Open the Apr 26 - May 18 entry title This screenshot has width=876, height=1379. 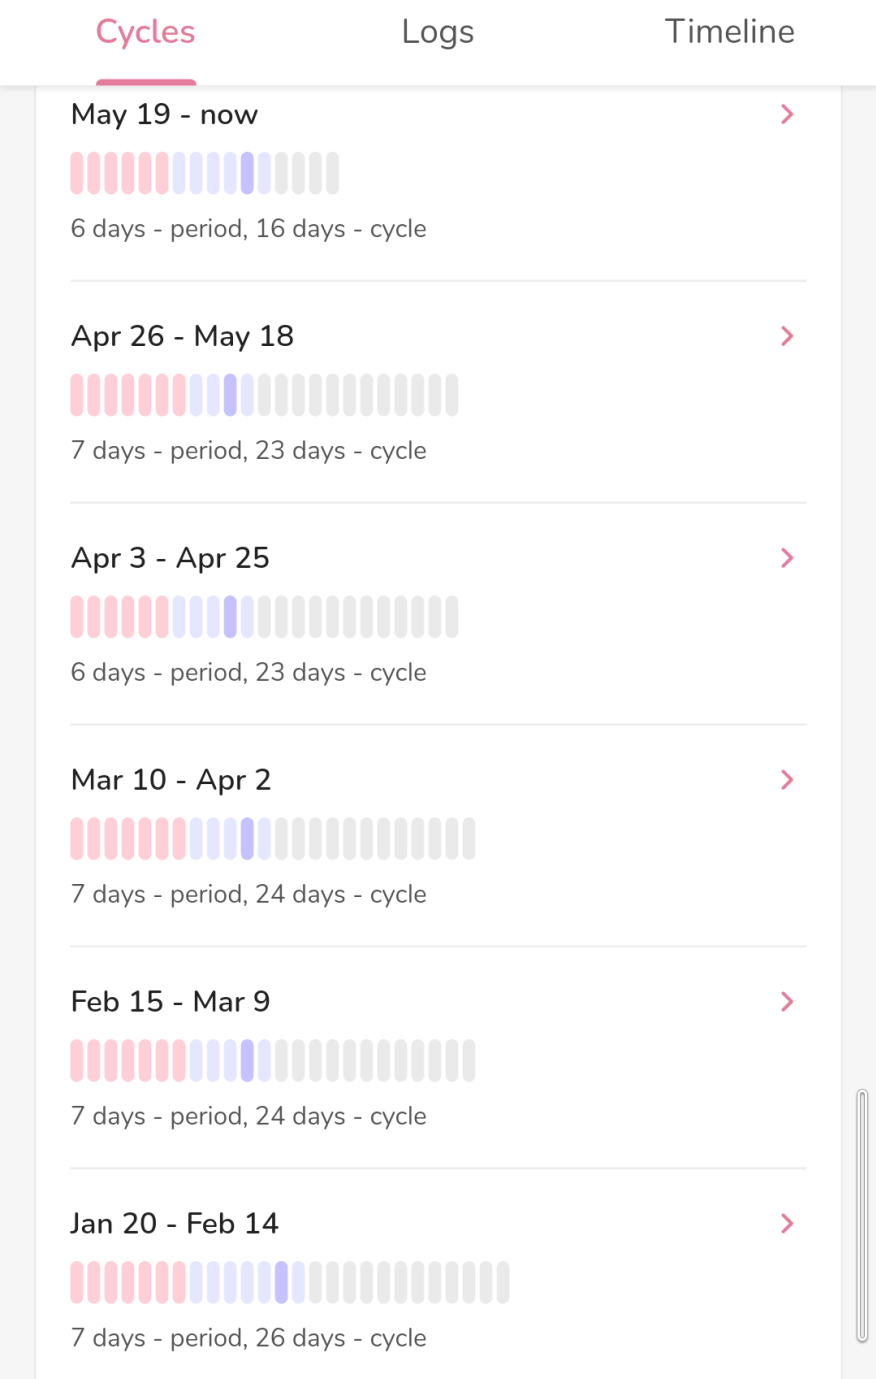pos(182,337)
